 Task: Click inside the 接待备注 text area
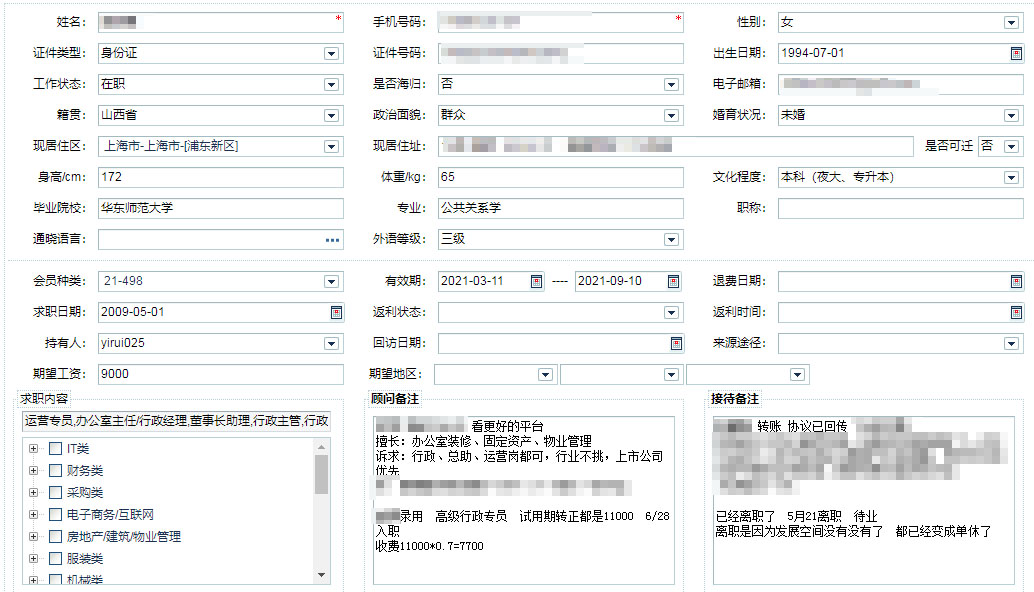(864, 500)
